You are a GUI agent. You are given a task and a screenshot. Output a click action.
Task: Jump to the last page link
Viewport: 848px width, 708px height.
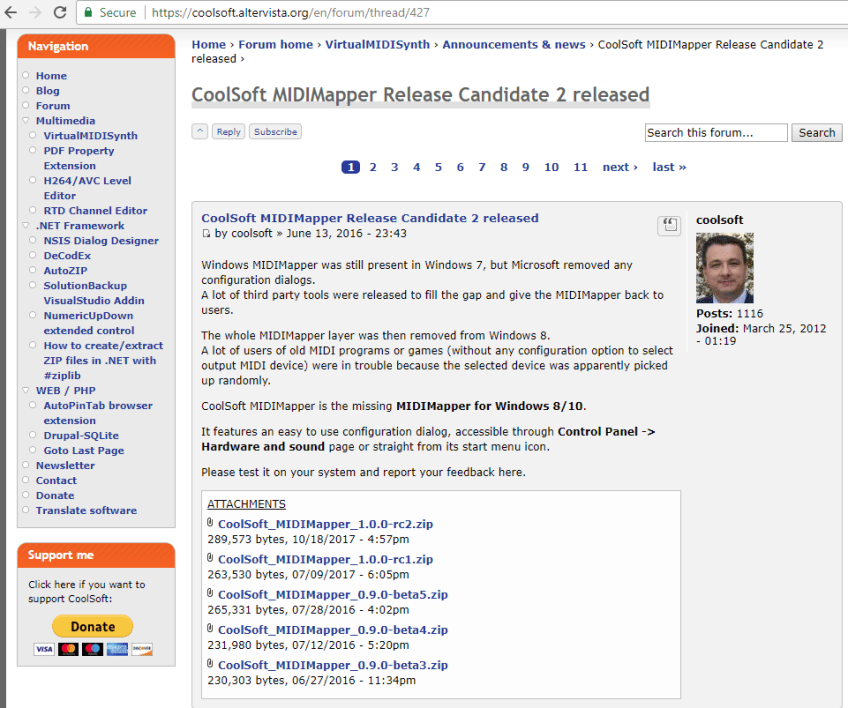pyautogui.click(x=669, y=167)
